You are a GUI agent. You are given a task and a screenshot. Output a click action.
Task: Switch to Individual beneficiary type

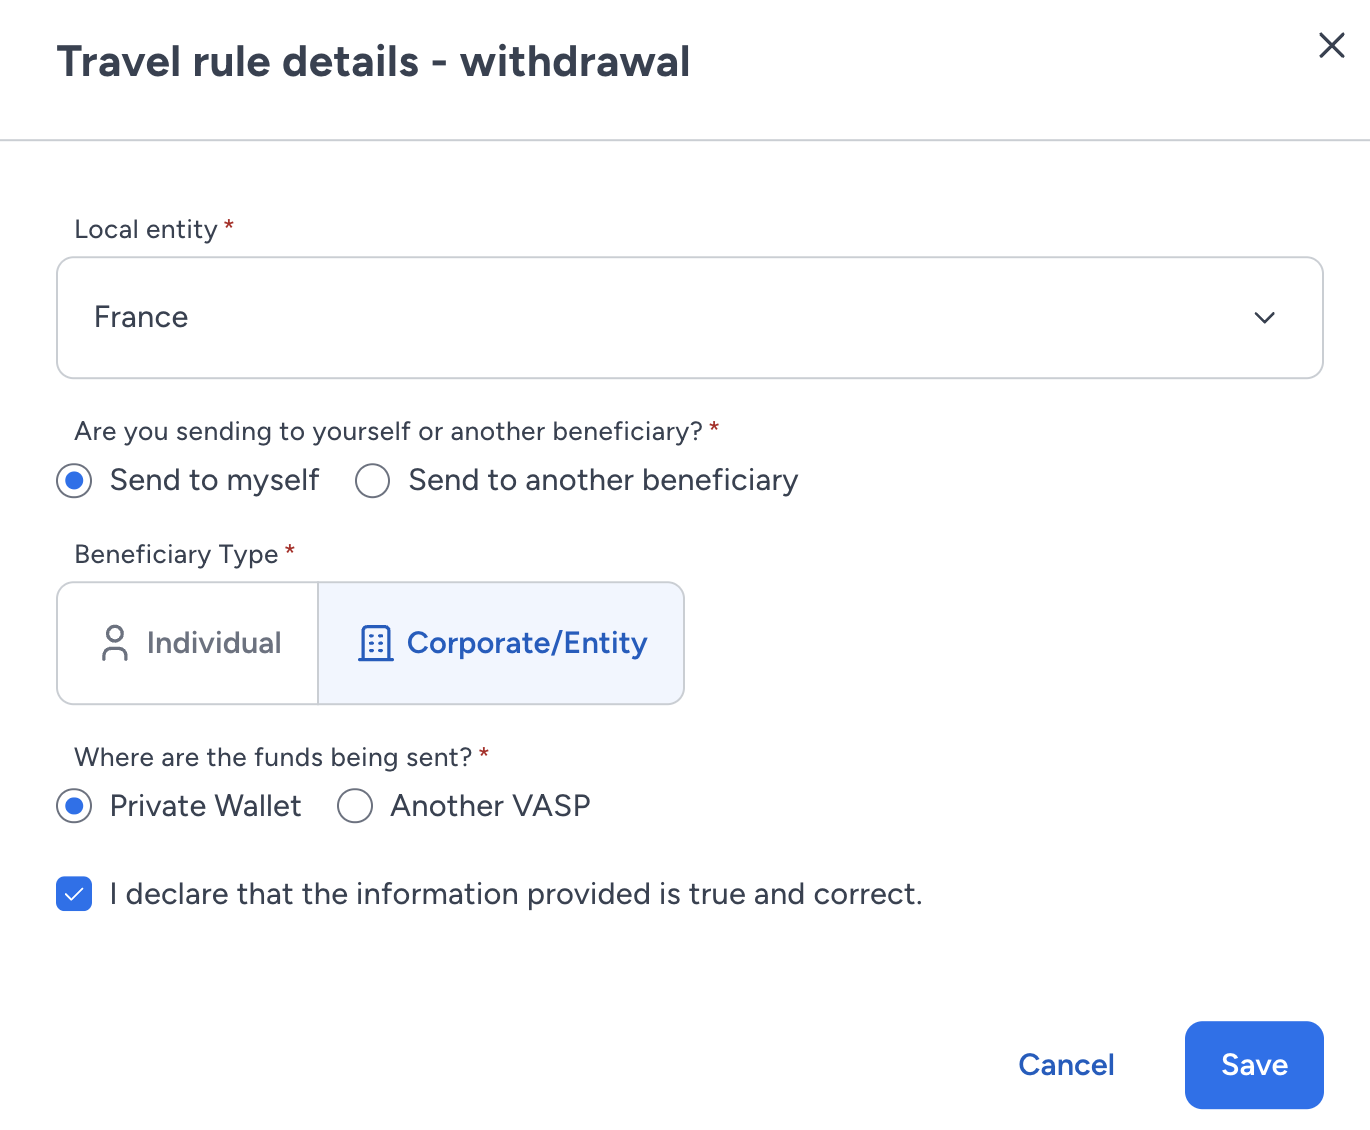(x=188, y=643)
